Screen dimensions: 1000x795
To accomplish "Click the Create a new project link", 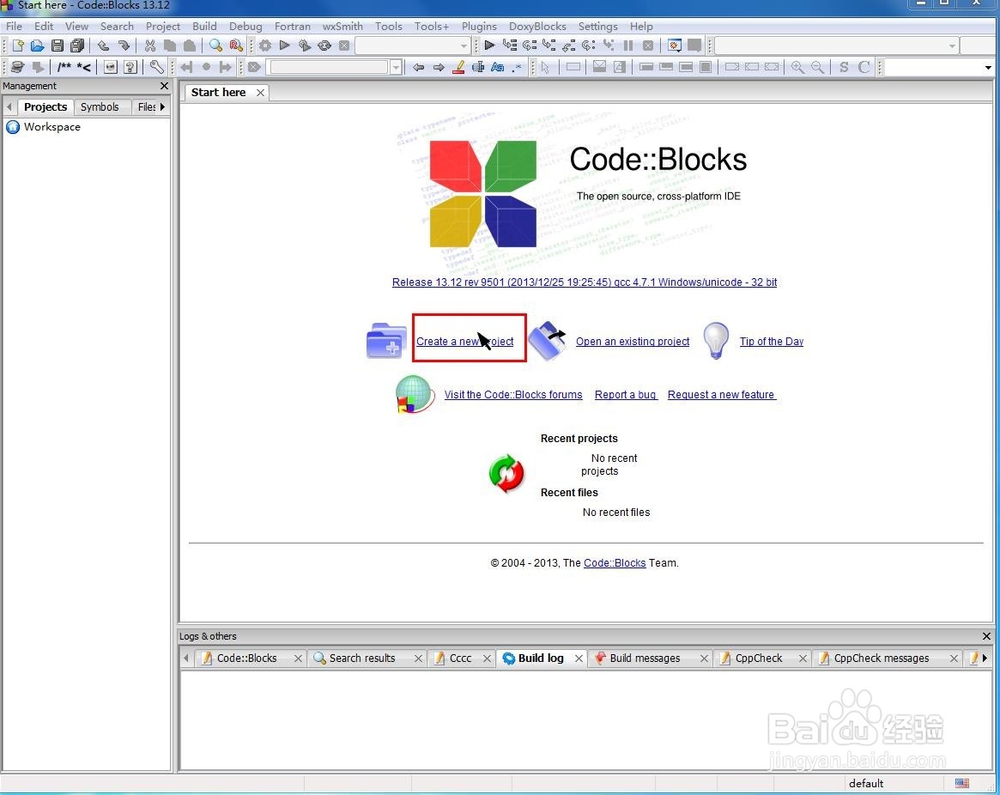I will [x=467, y=341].
